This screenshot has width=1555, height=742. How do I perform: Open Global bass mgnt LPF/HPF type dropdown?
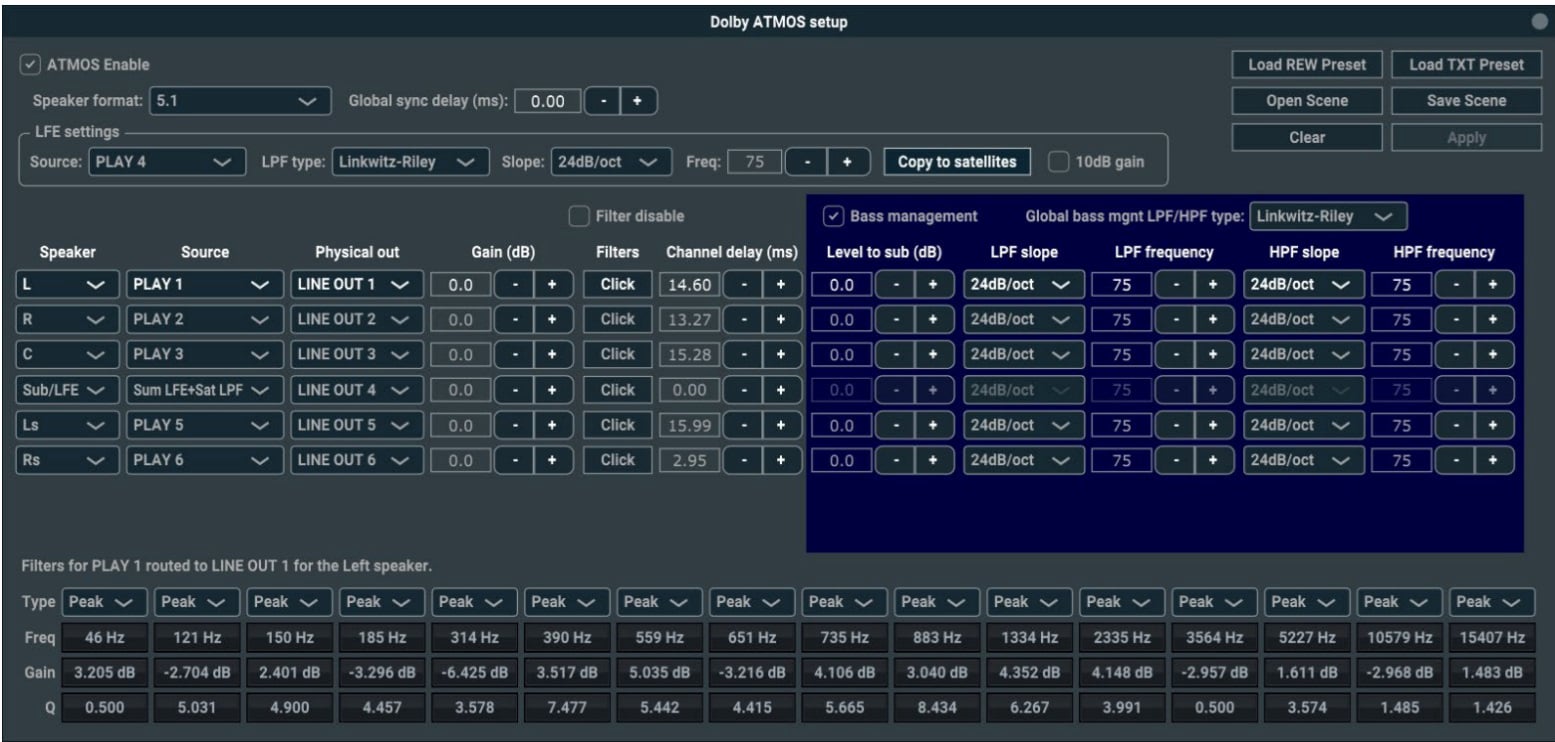click(x=1327, y=216)
